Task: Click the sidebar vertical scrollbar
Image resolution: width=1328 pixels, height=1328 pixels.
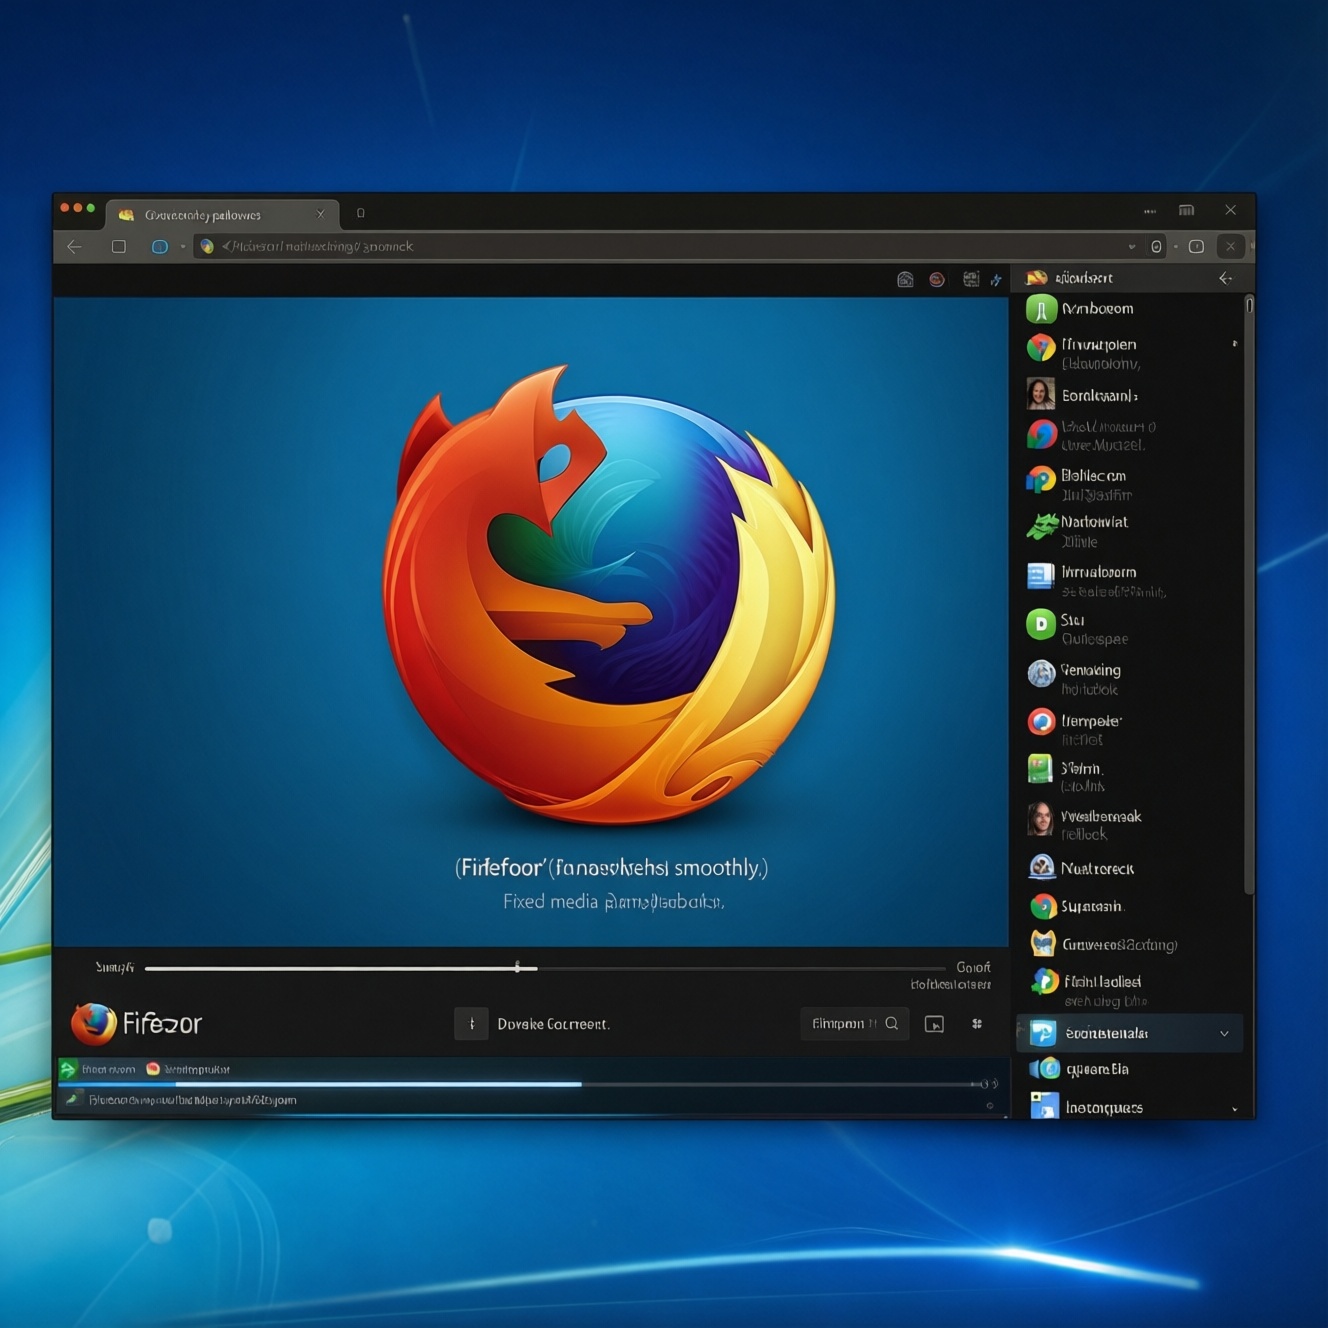Action: [1249, 595]
